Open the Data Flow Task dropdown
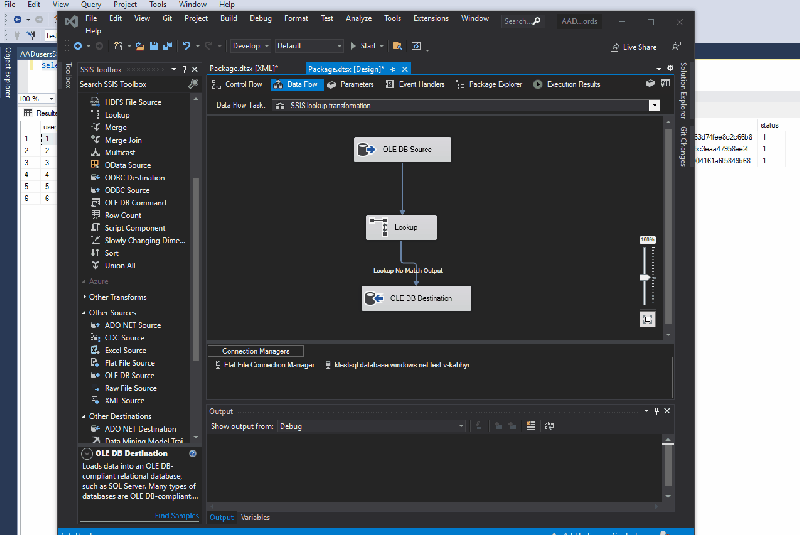The width and height of the screenshot is (800, 535). (x=654, y=106)
